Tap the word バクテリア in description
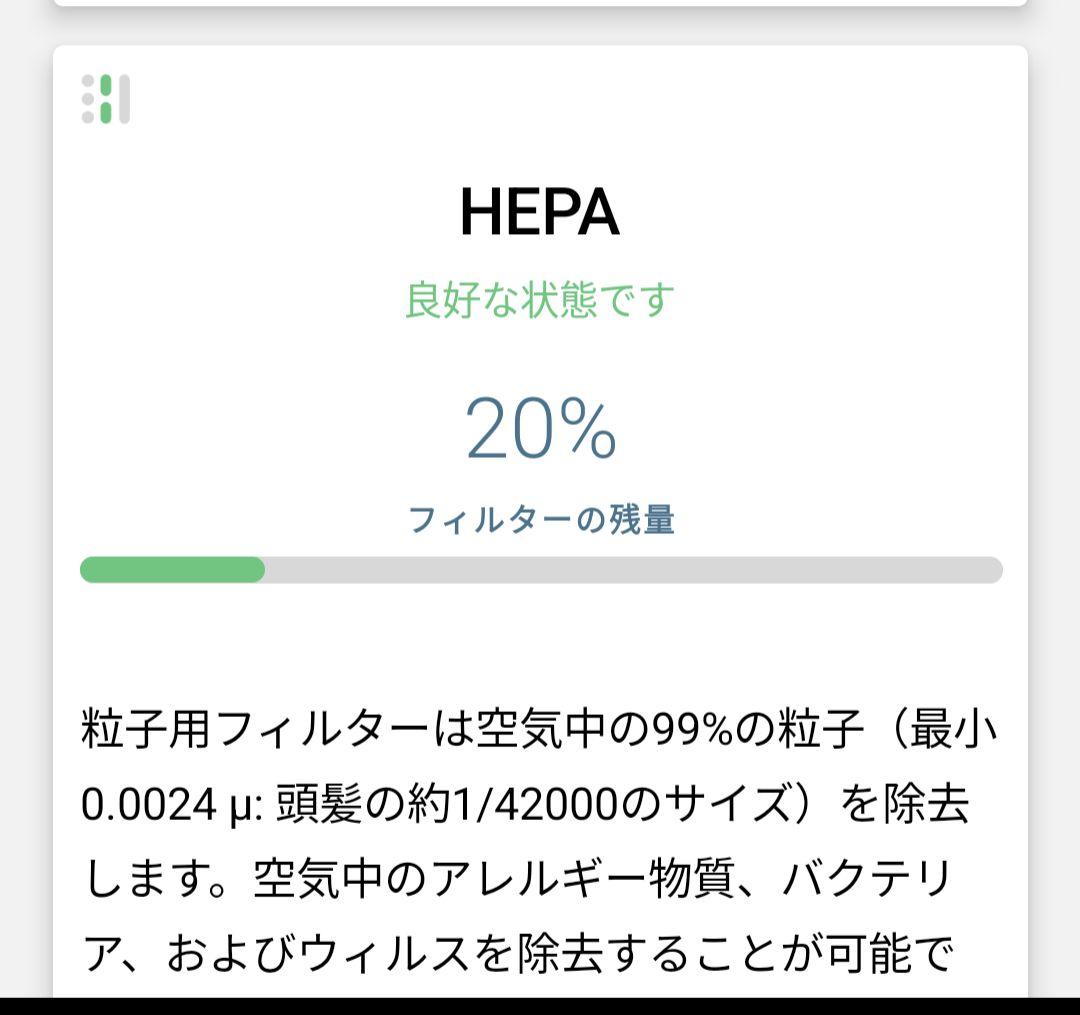 869,879
